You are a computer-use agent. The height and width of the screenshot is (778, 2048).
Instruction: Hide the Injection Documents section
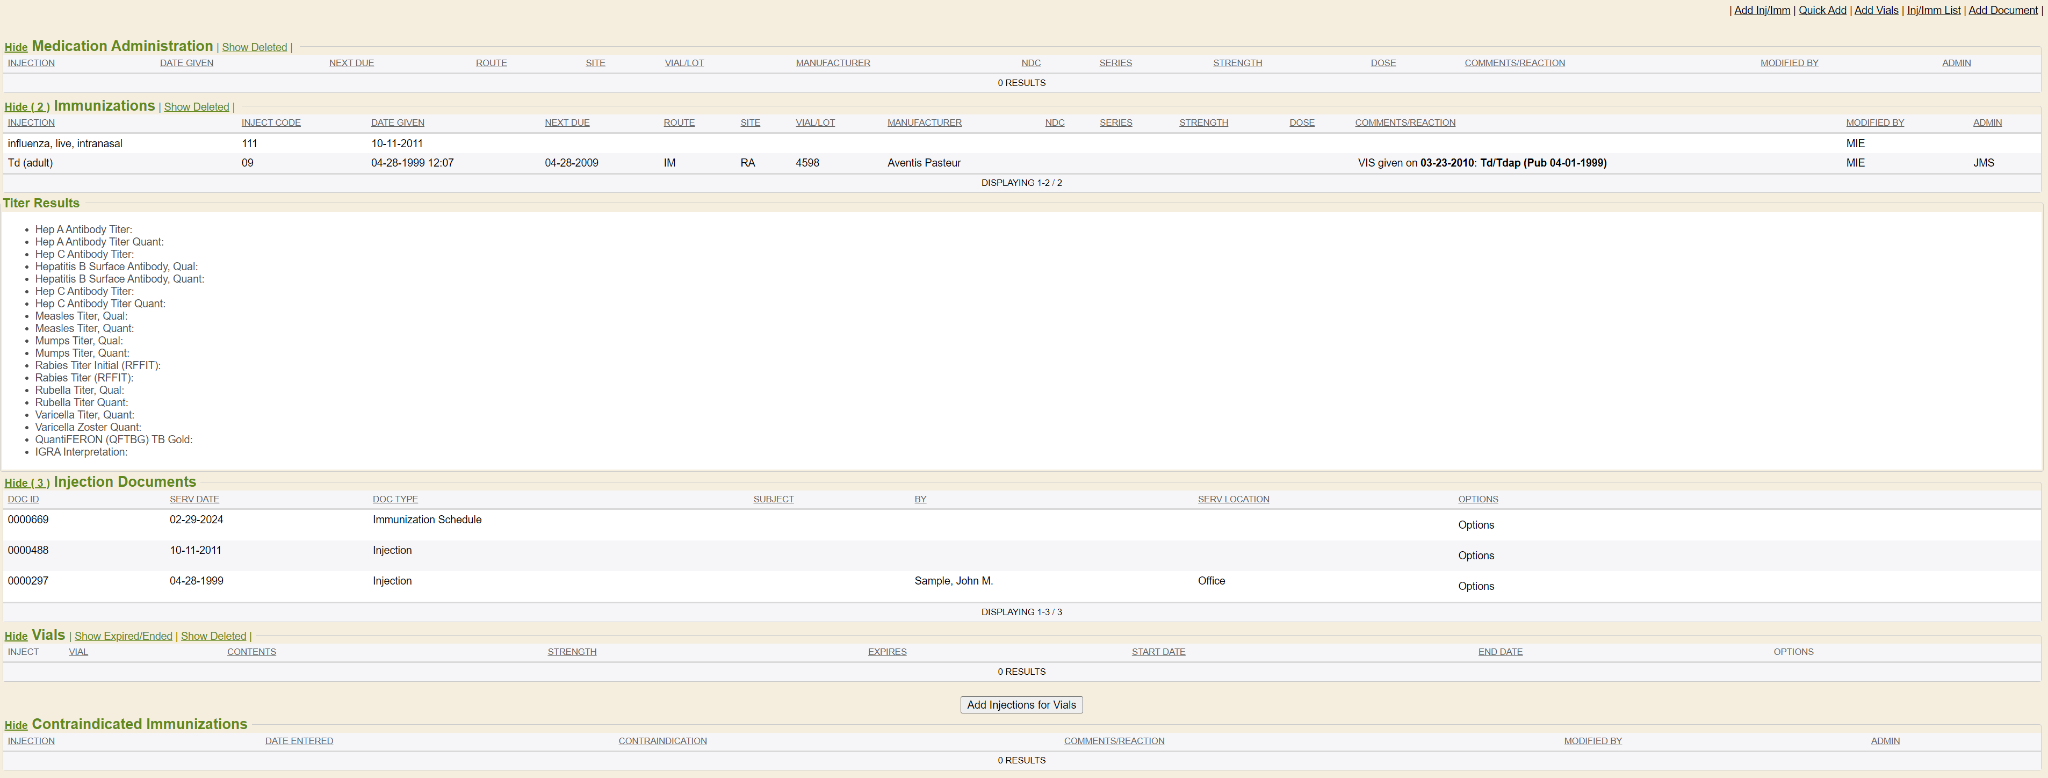[26, 483]
